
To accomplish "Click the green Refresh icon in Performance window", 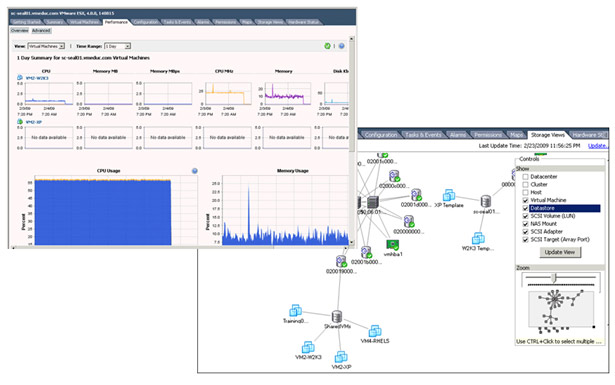I will (x=328, y=46).
